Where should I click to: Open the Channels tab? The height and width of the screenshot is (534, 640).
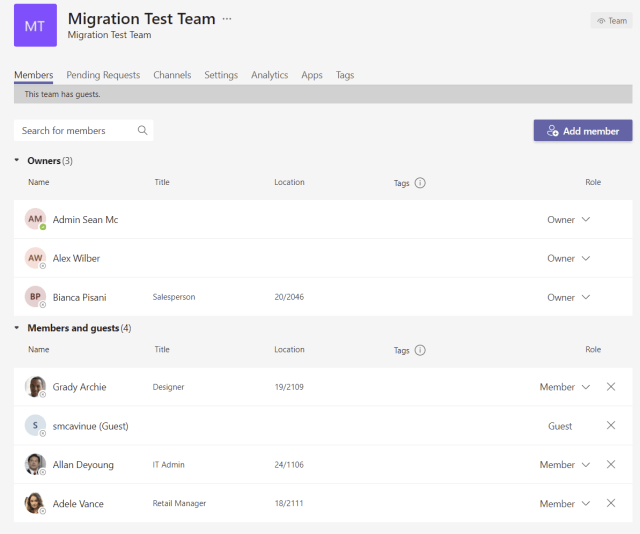[x=172, y=75]
